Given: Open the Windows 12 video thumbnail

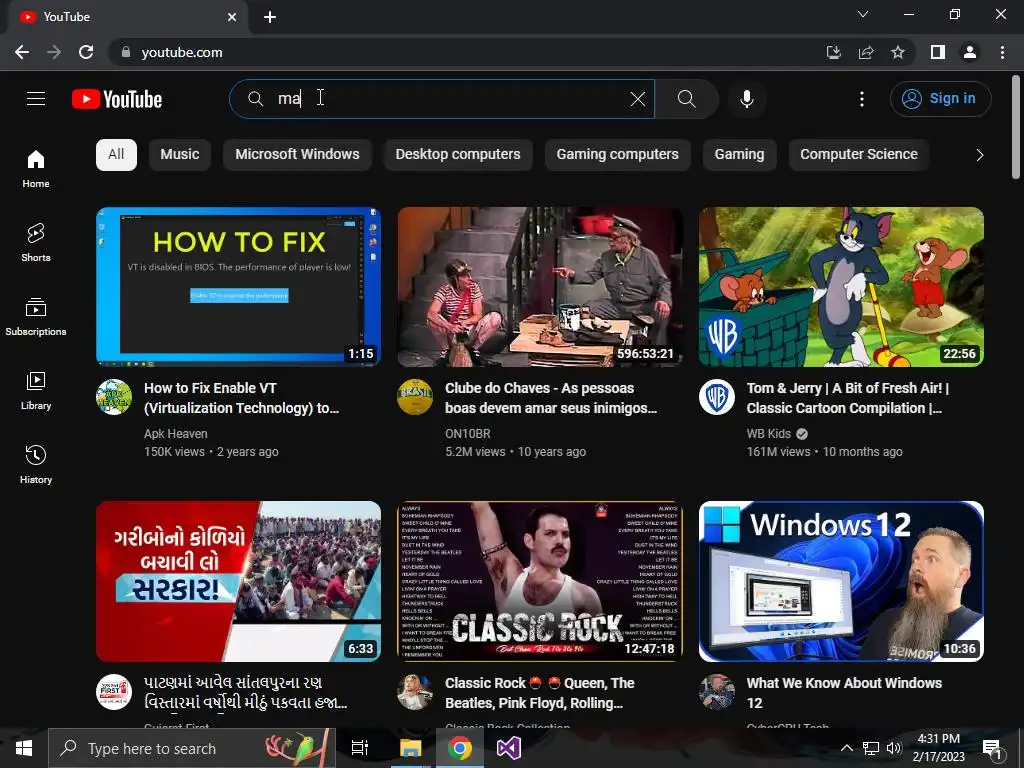Looking at the screenshot, I should (x=841, y=581).
